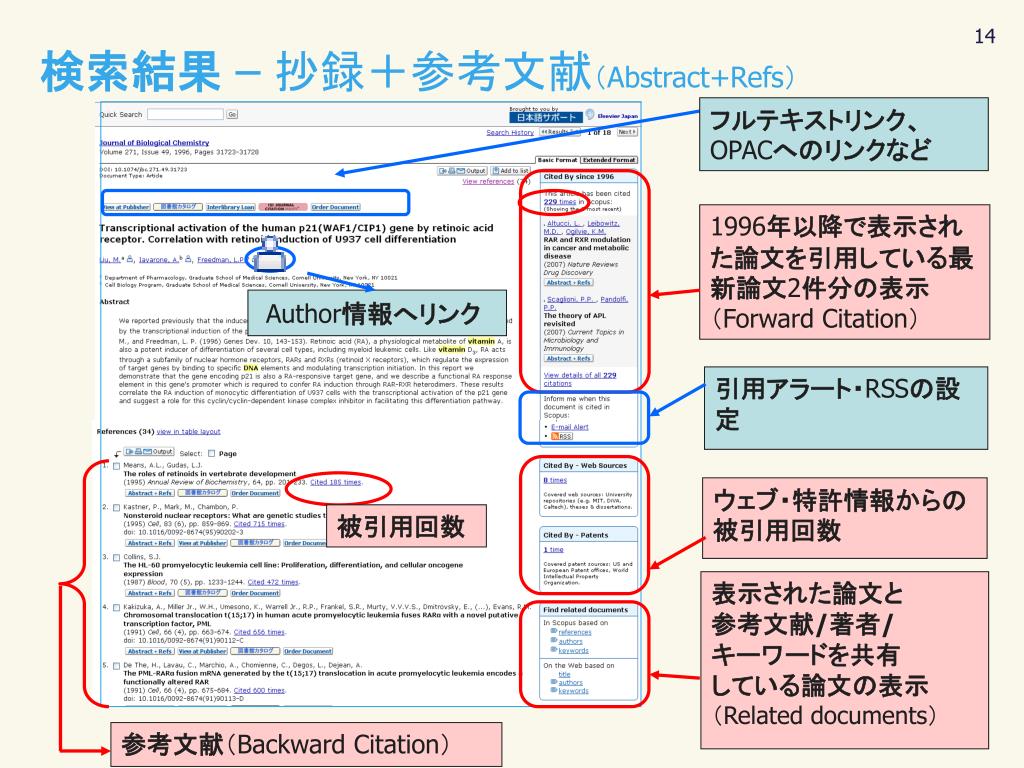Open view in table layout link
Viewport: 1024px width, 768px height.
(x=188, y=432)
